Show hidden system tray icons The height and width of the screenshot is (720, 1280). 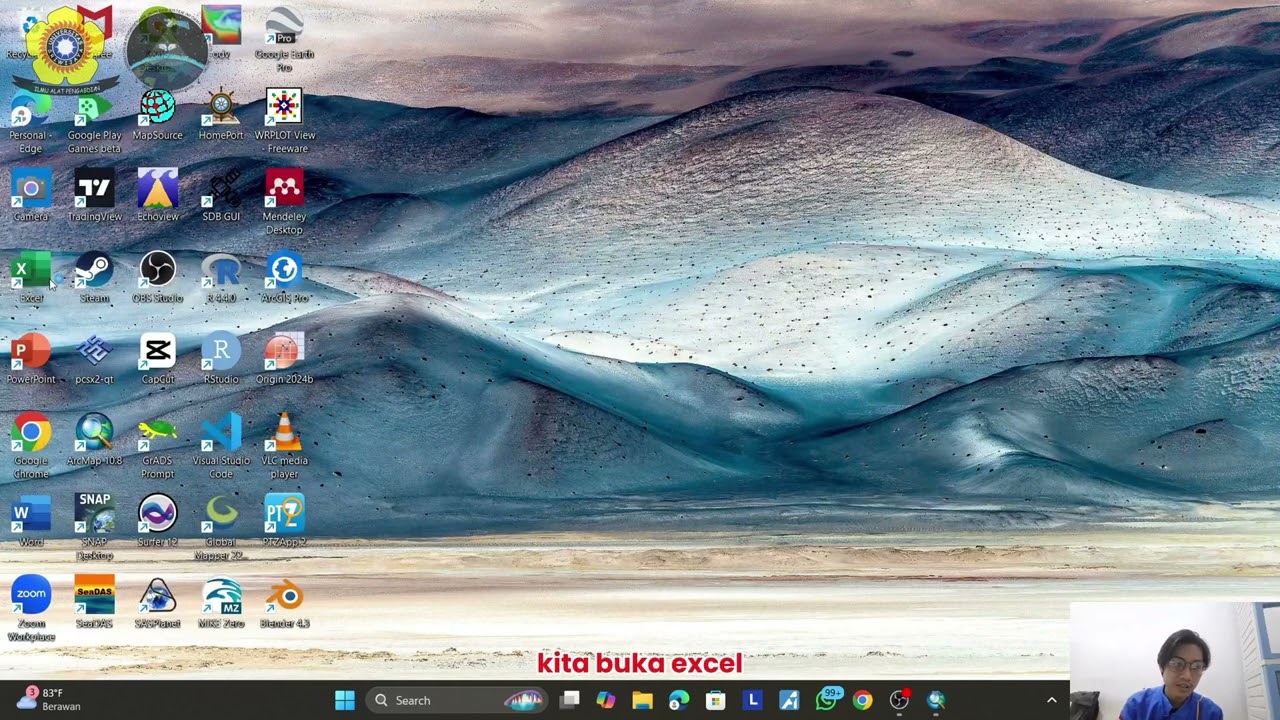tap(1051, 700)
